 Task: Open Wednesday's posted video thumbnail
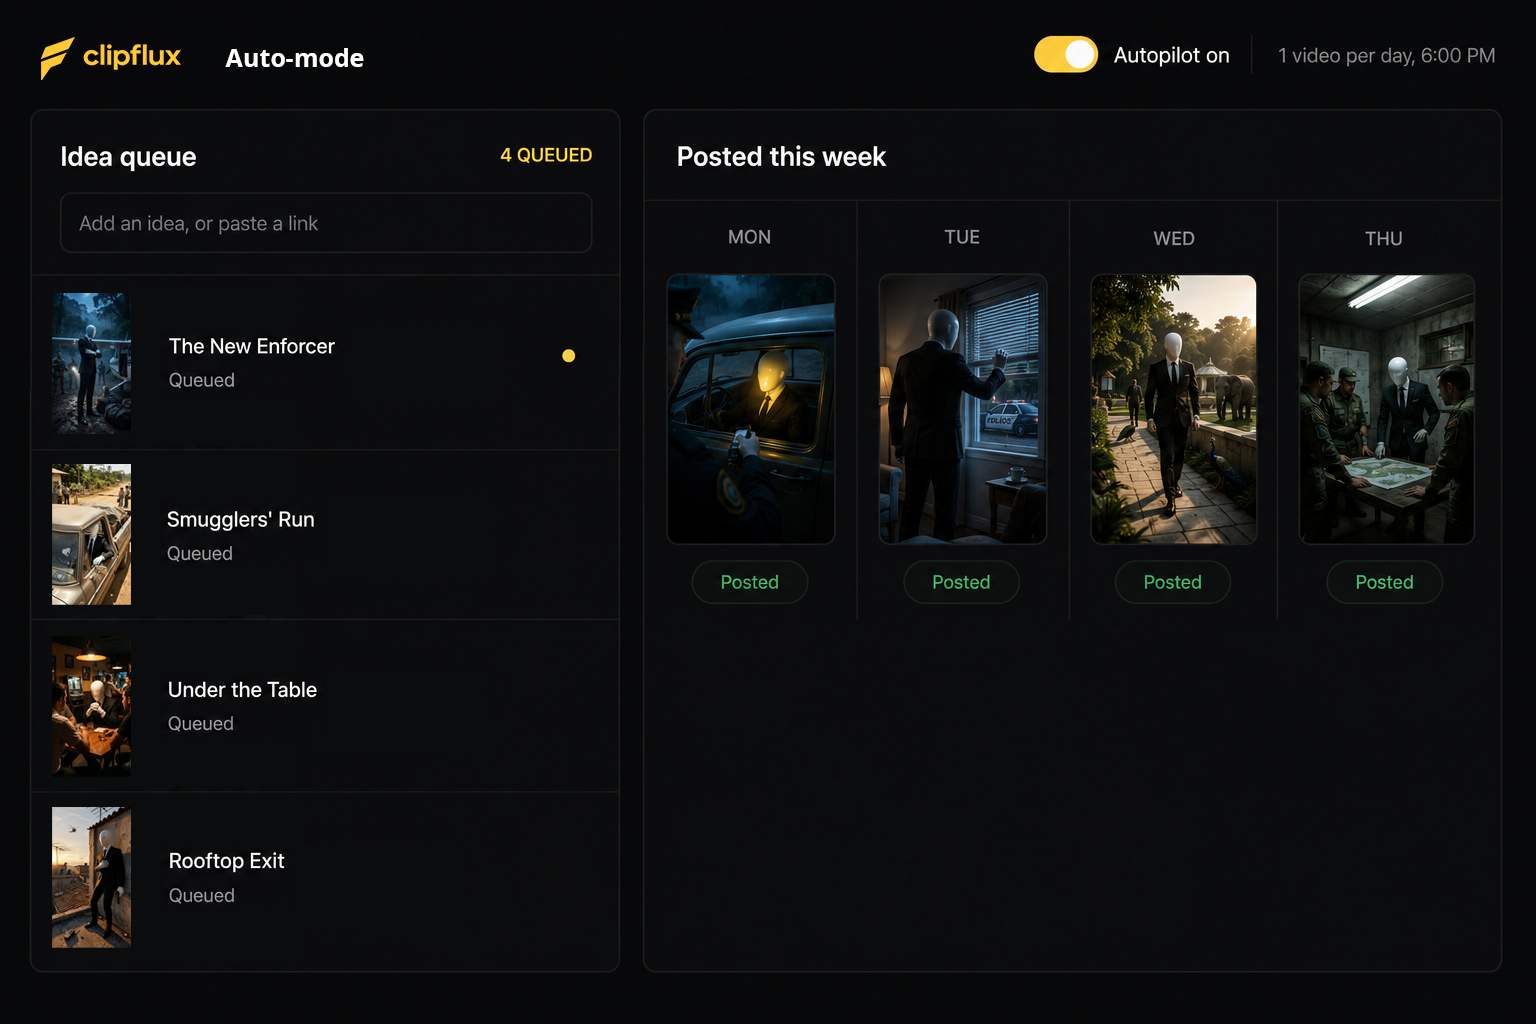1173,409
